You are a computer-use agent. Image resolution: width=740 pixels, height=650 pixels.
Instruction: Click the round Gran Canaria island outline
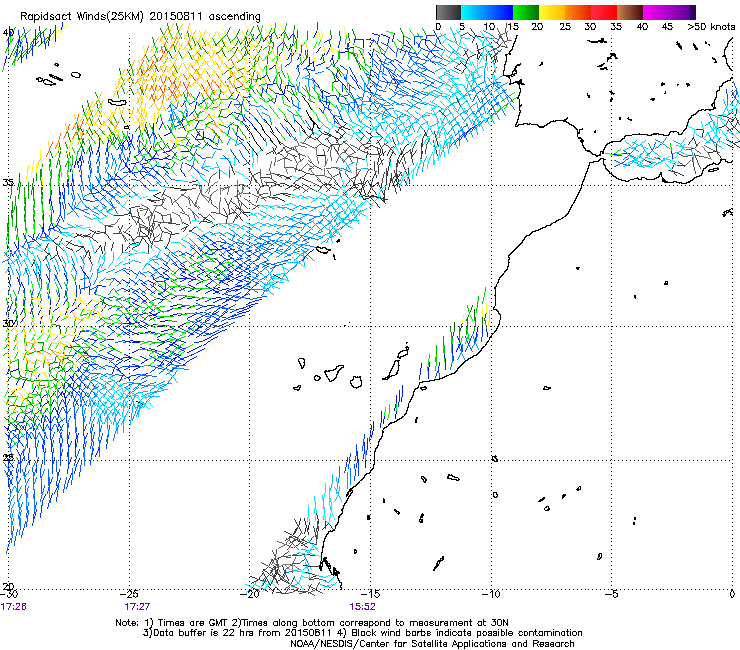(356, 382)
